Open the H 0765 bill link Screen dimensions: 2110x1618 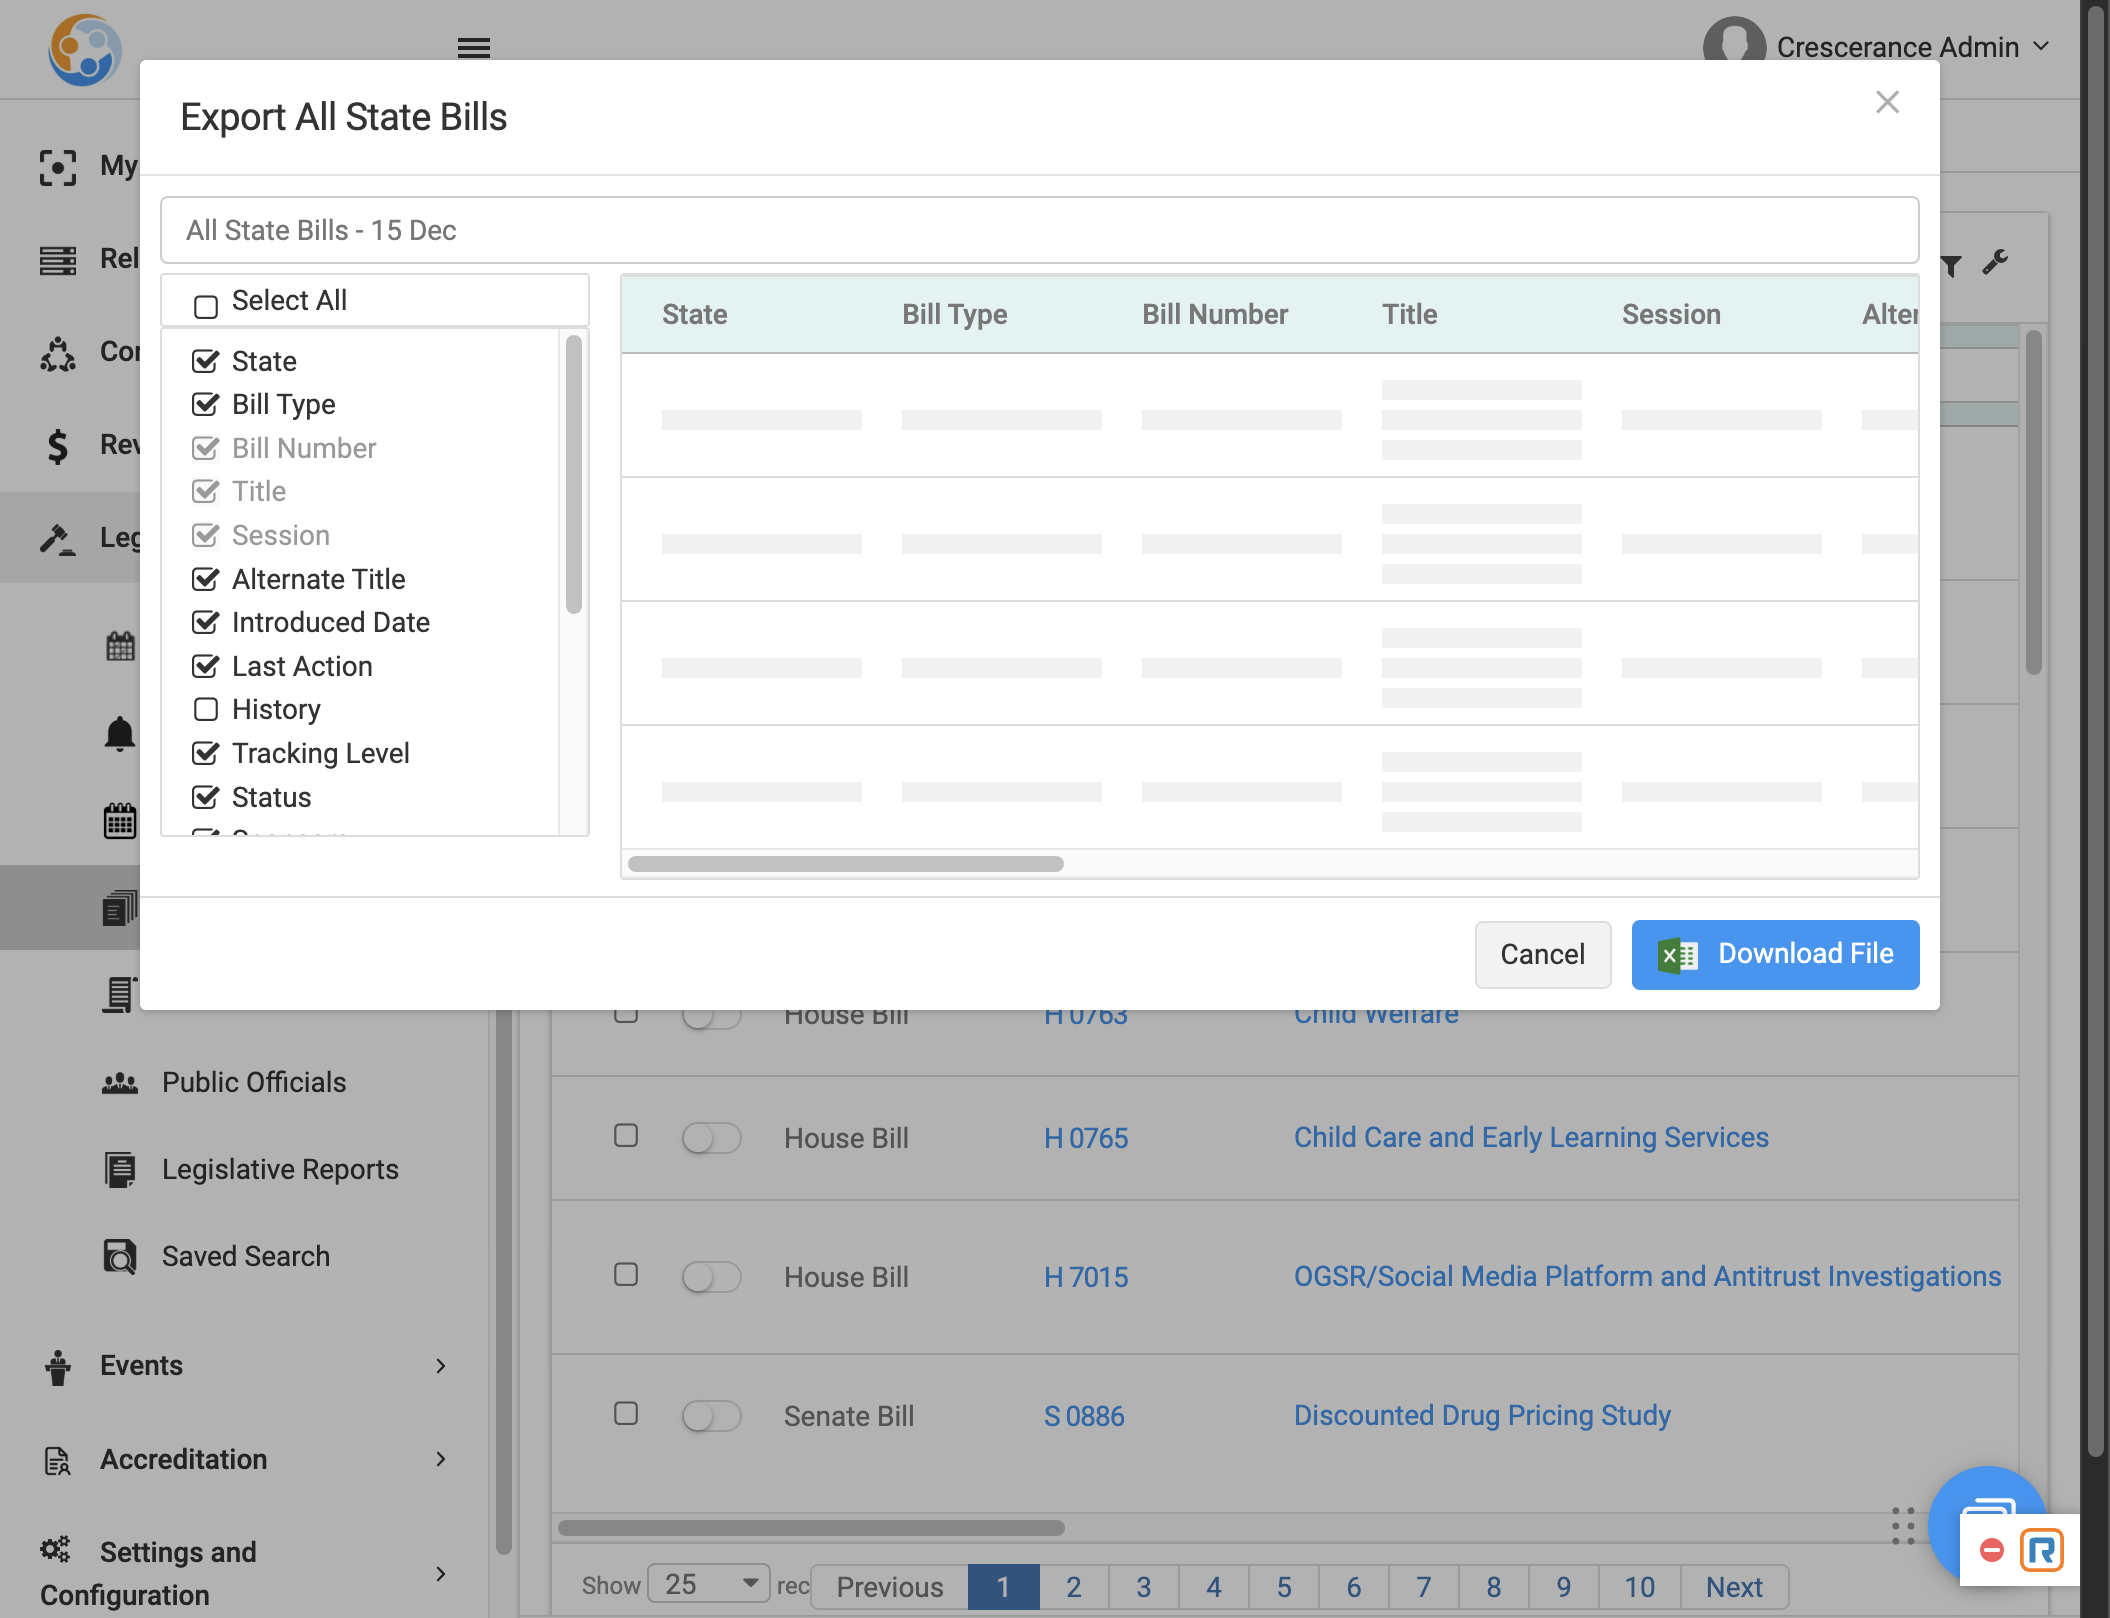point(1086,1138)
